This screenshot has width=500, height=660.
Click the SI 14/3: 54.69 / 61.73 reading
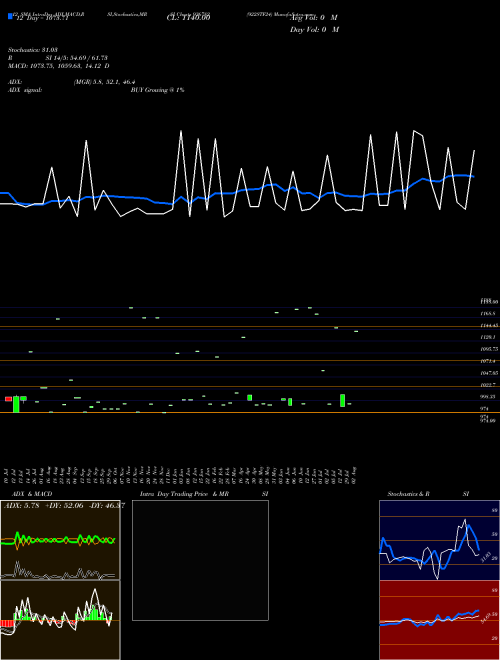(x=77, y=58)
